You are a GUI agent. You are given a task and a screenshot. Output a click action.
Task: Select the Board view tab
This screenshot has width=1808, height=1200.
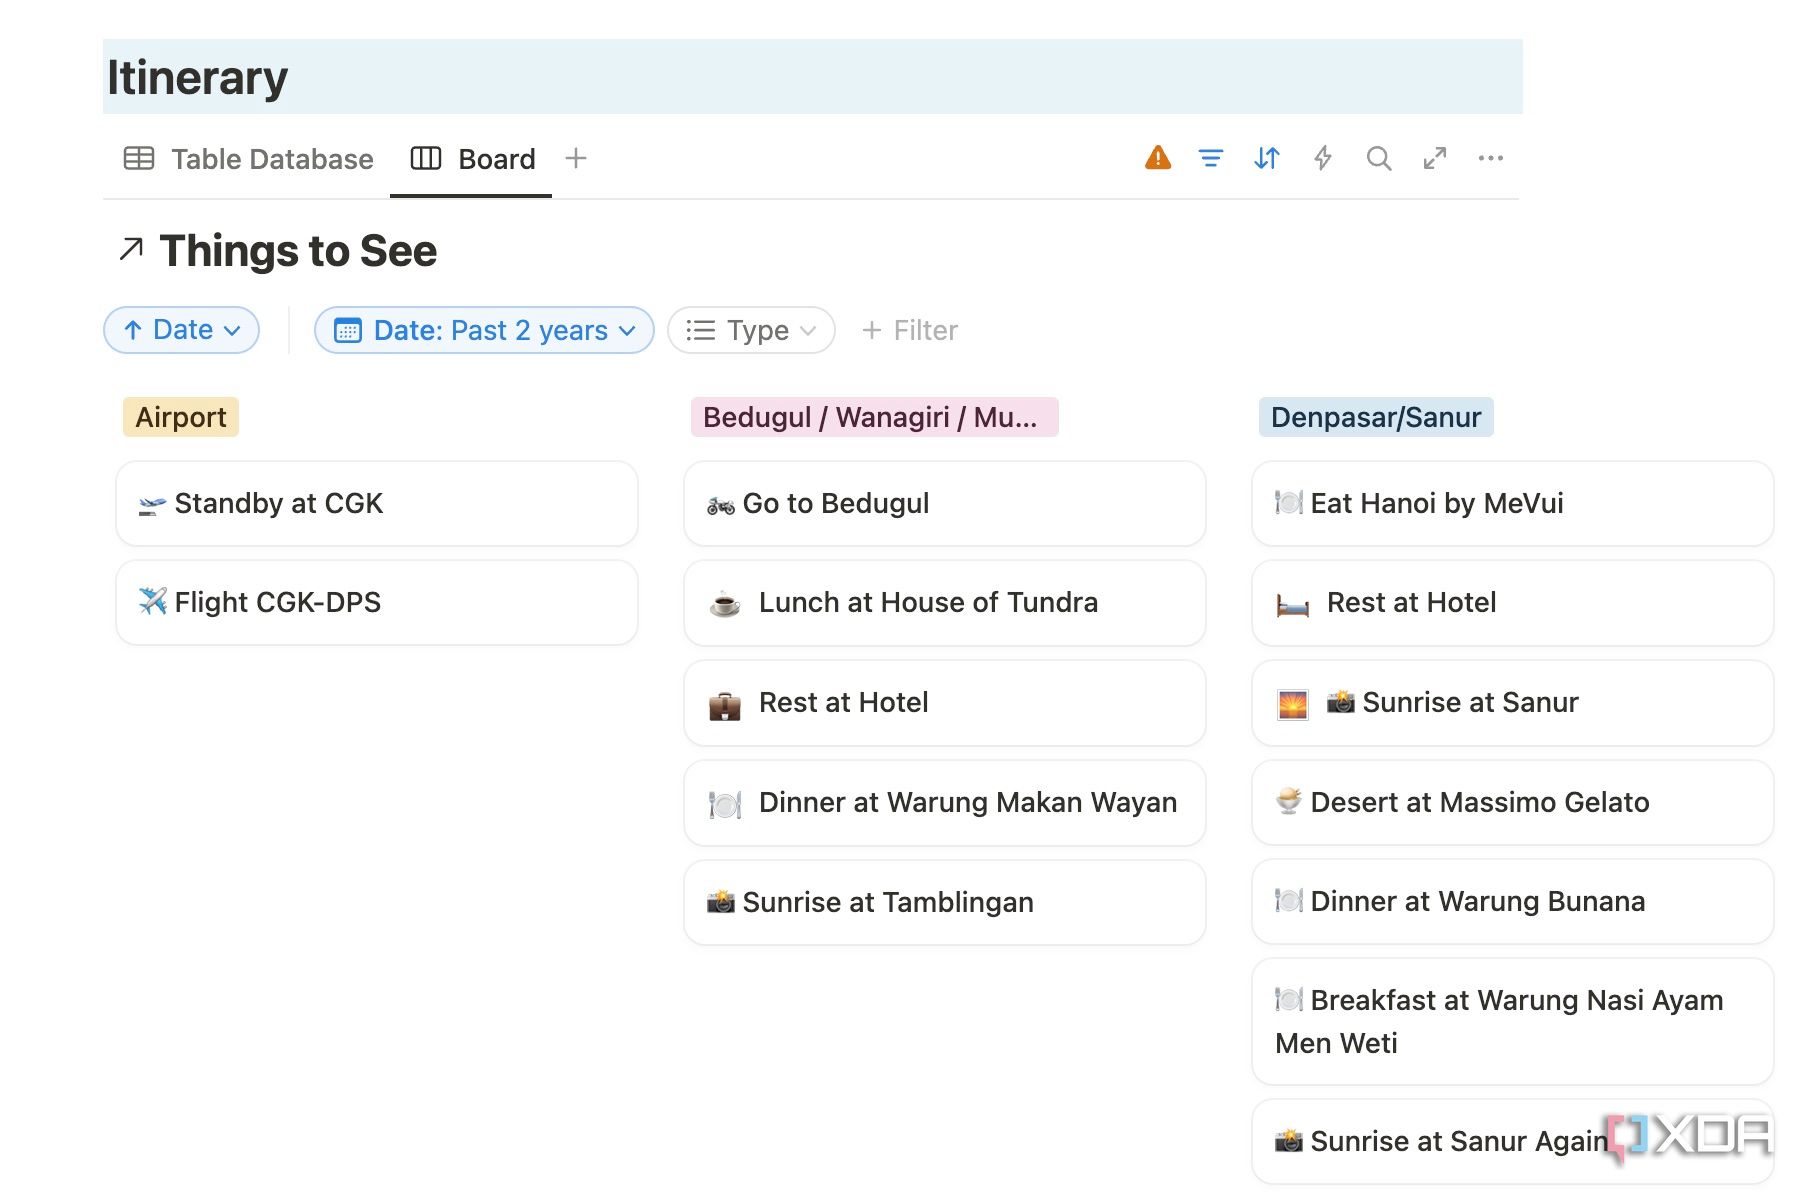coord(471,158)
